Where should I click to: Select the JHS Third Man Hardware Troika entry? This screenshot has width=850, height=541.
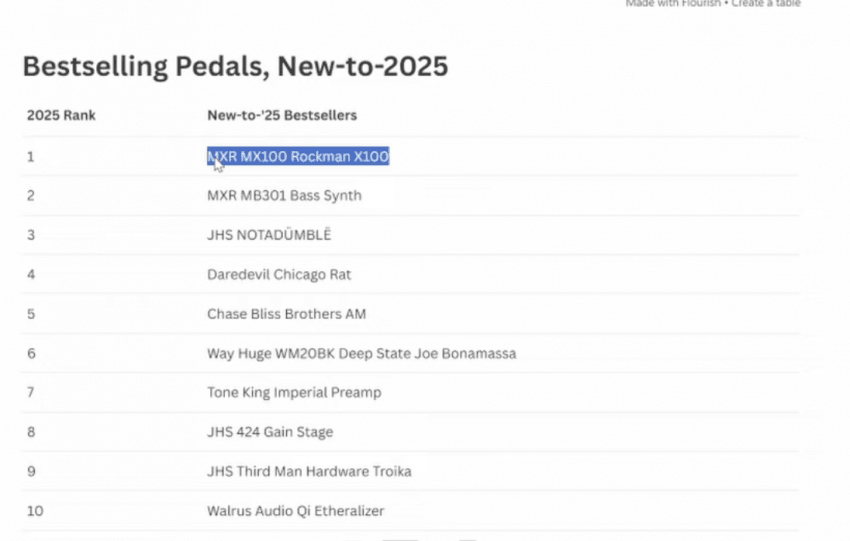(x=309, y=471)
